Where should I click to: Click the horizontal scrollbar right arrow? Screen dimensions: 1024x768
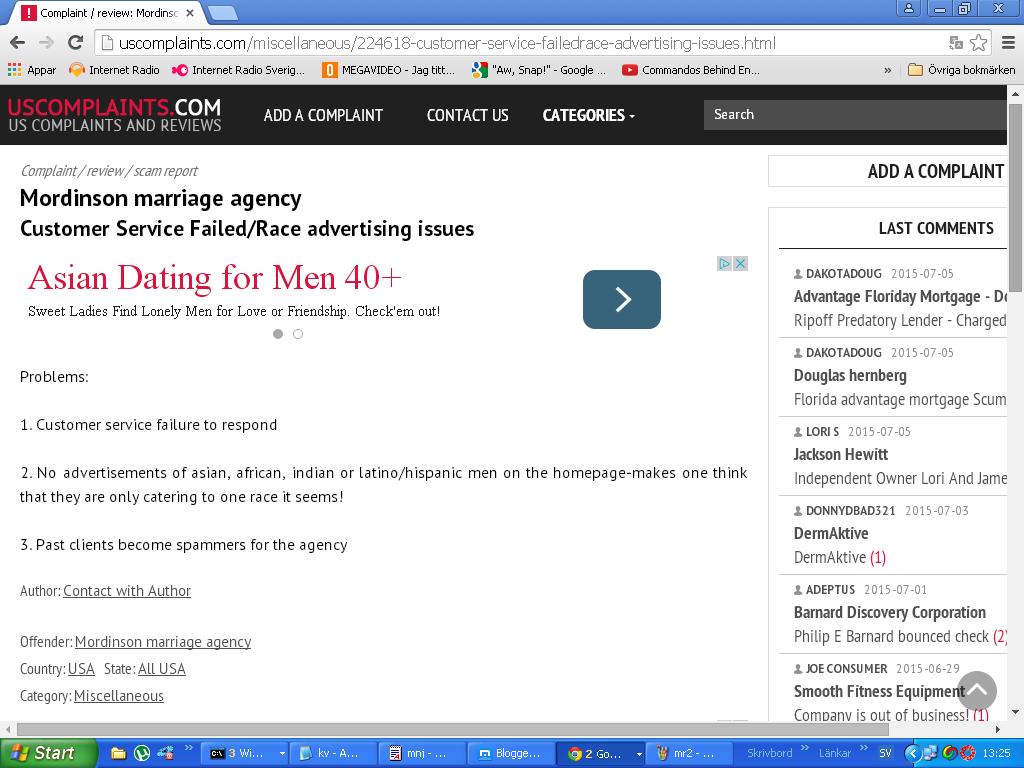998,729
